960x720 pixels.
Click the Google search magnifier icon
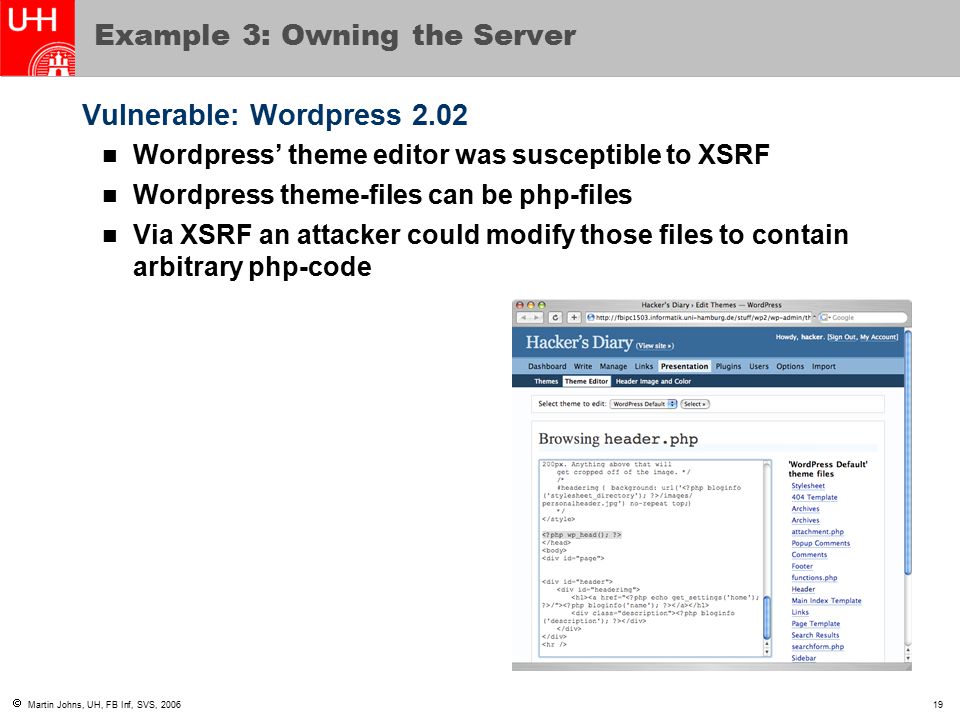click(x=825, y=318)
